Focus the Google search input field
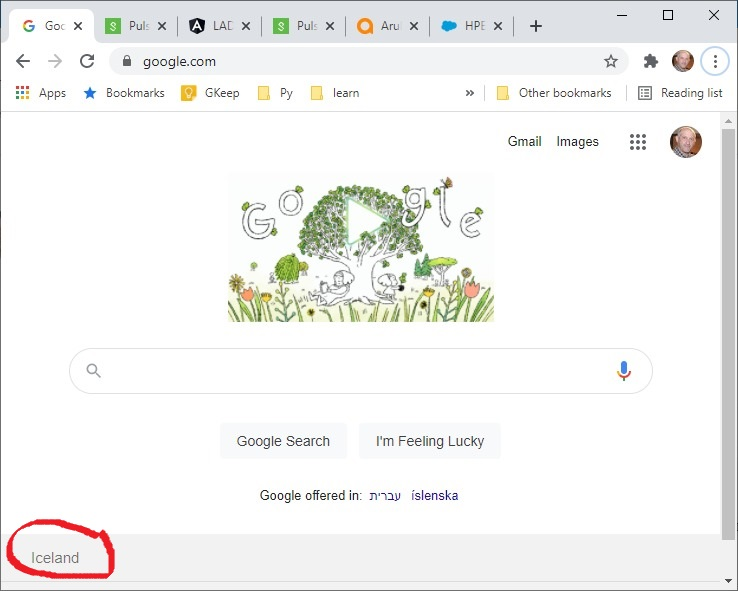 click(x=361, y=371)
